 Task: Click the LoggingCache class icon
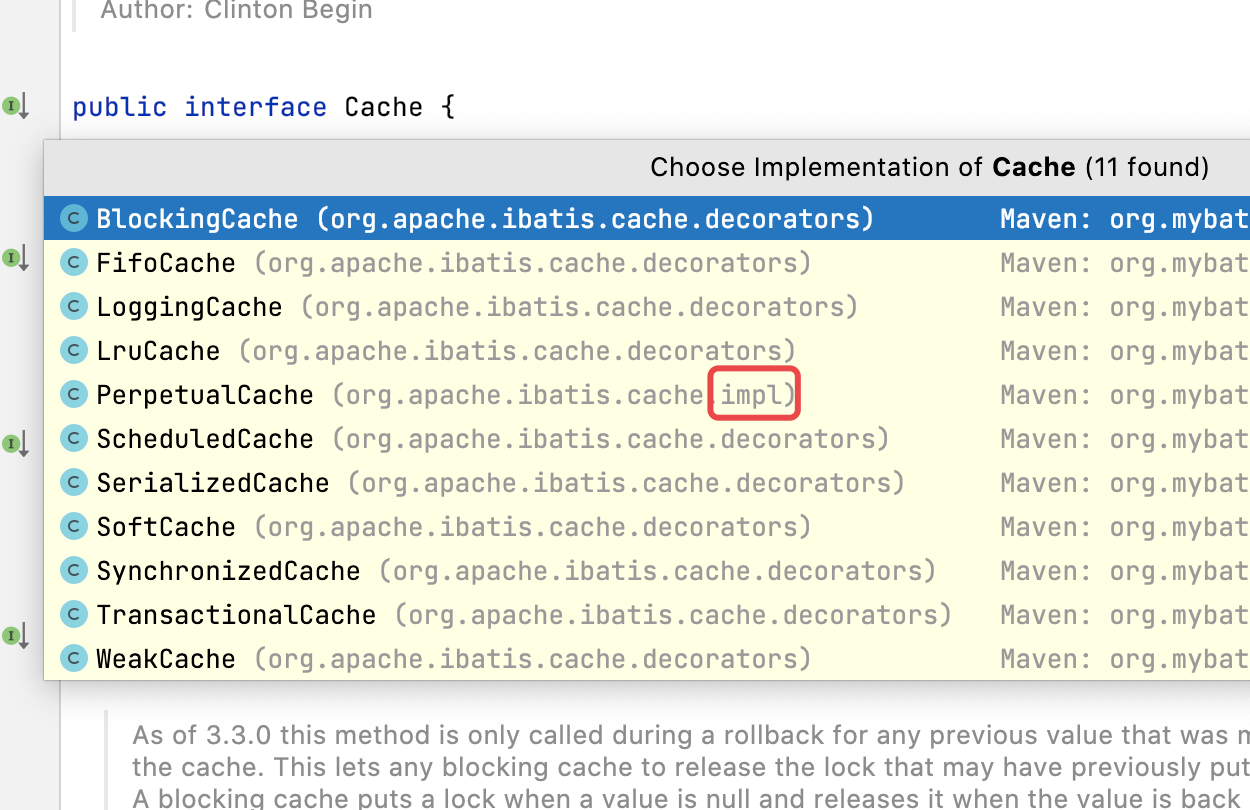73,307
